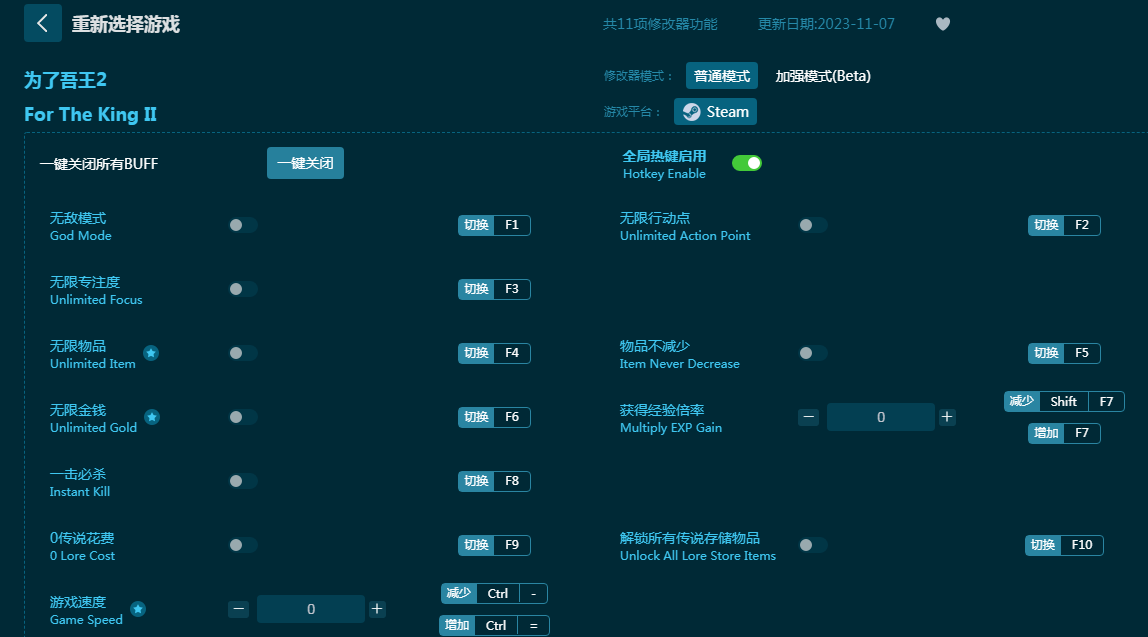The image size is (1148, 637).
Task: Increase Game Speed with plus button
Action: pyautogui.click(x=377, y=609)
